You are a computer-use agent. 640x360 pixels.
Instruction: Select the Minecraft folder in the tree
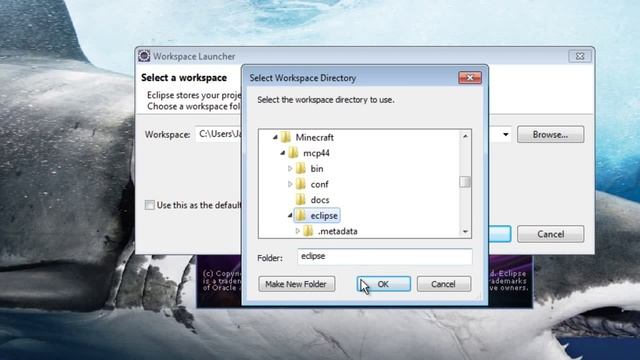click(x=314, y=138)
